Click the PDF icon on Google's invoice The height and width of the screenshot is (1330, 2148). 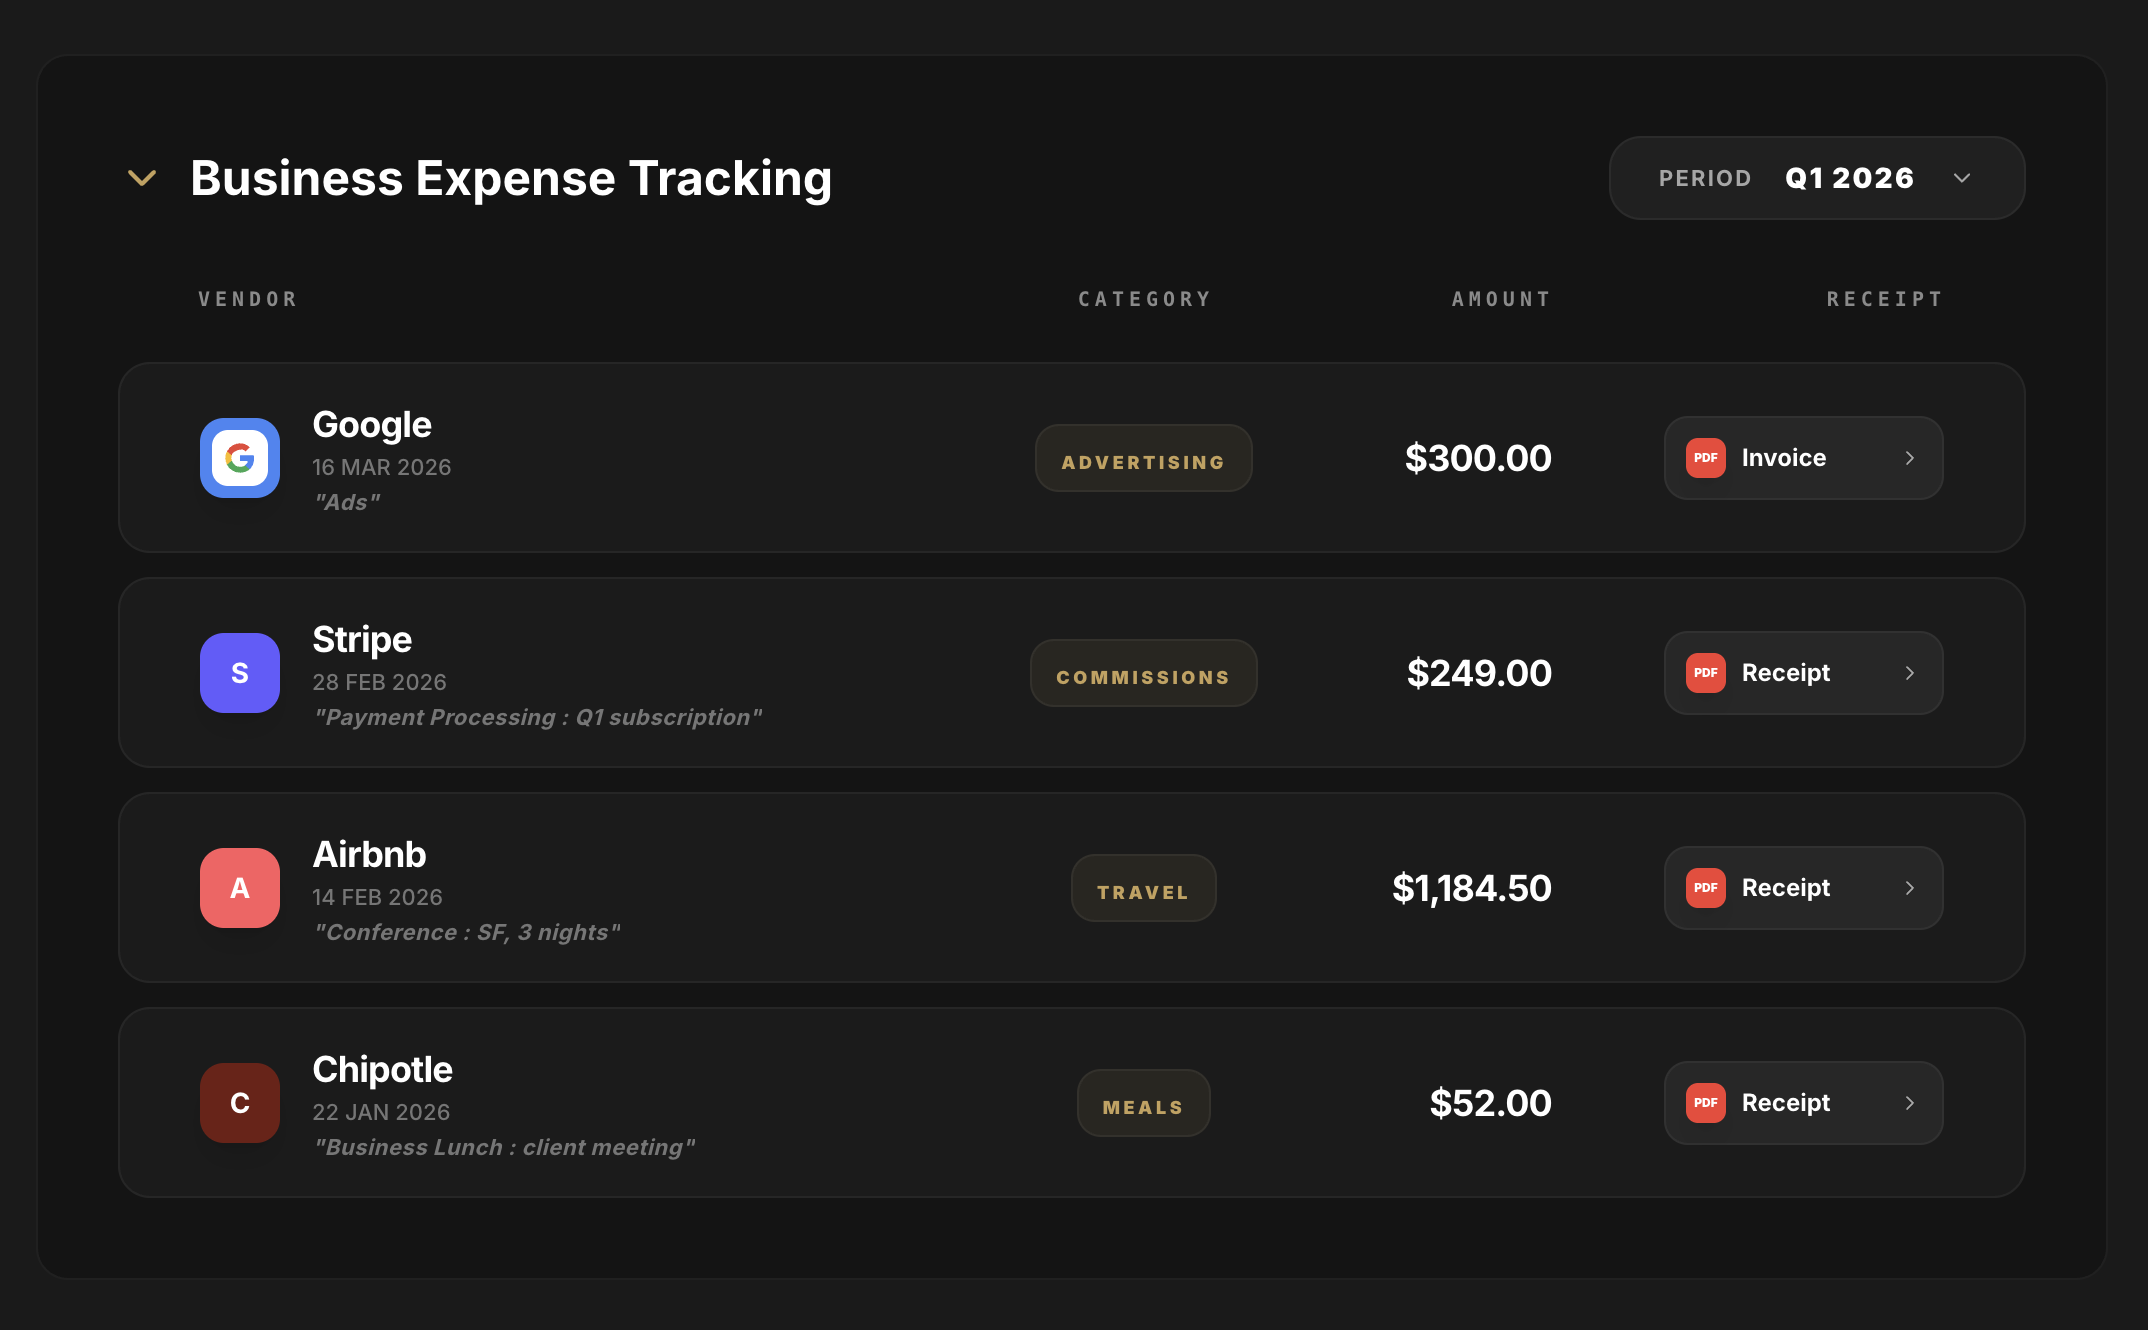[1706, 458]
